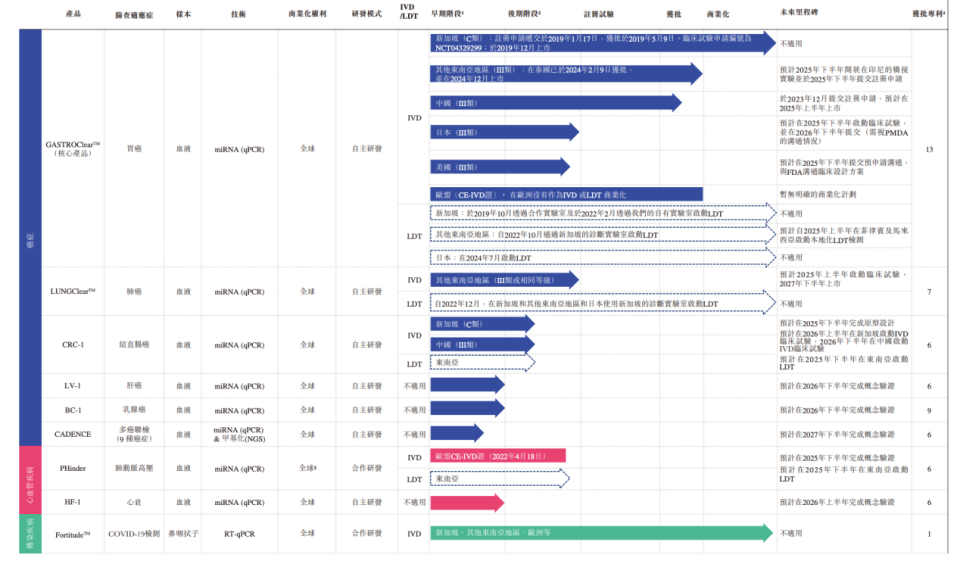Viewport: 960px width, 561px height.
Task: Select the LV-1 product name cell
Action: [73, 386]
